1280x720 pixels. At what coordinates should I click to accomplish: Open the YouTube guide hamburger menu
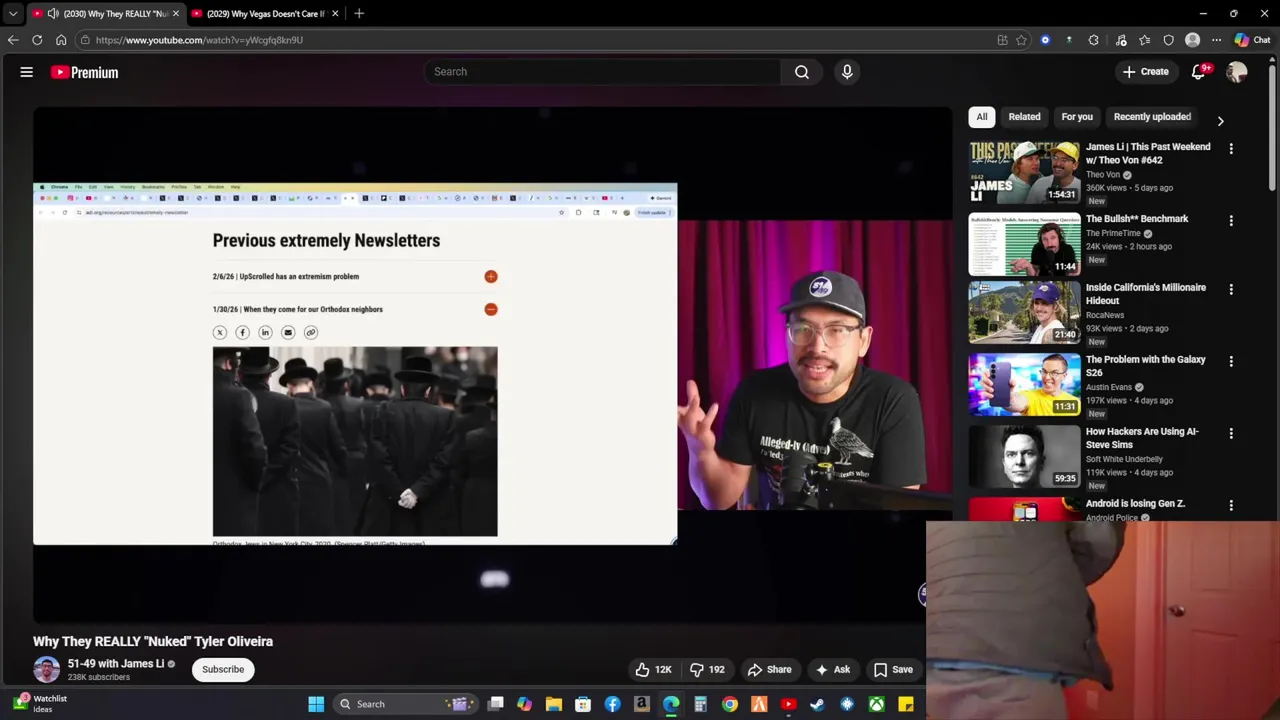[x=27, y=72]
